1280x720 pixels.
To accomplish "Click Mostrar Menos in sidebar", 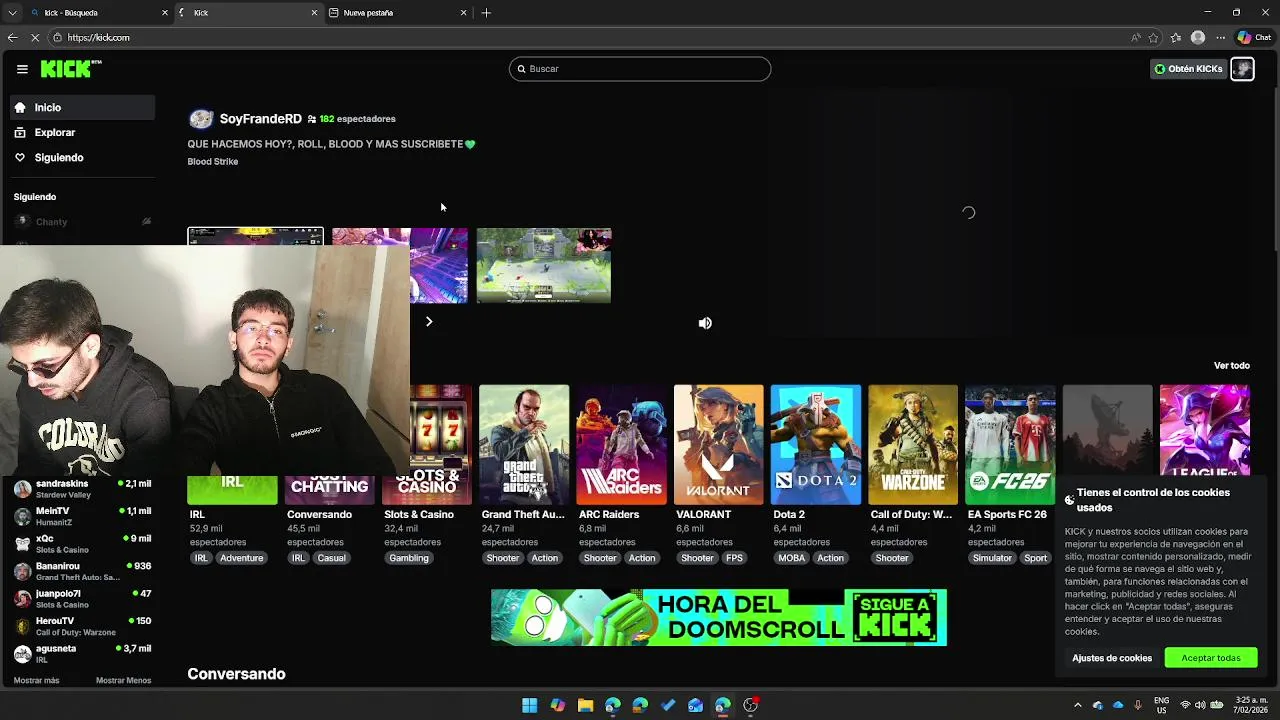I will [x=123, y=681].
